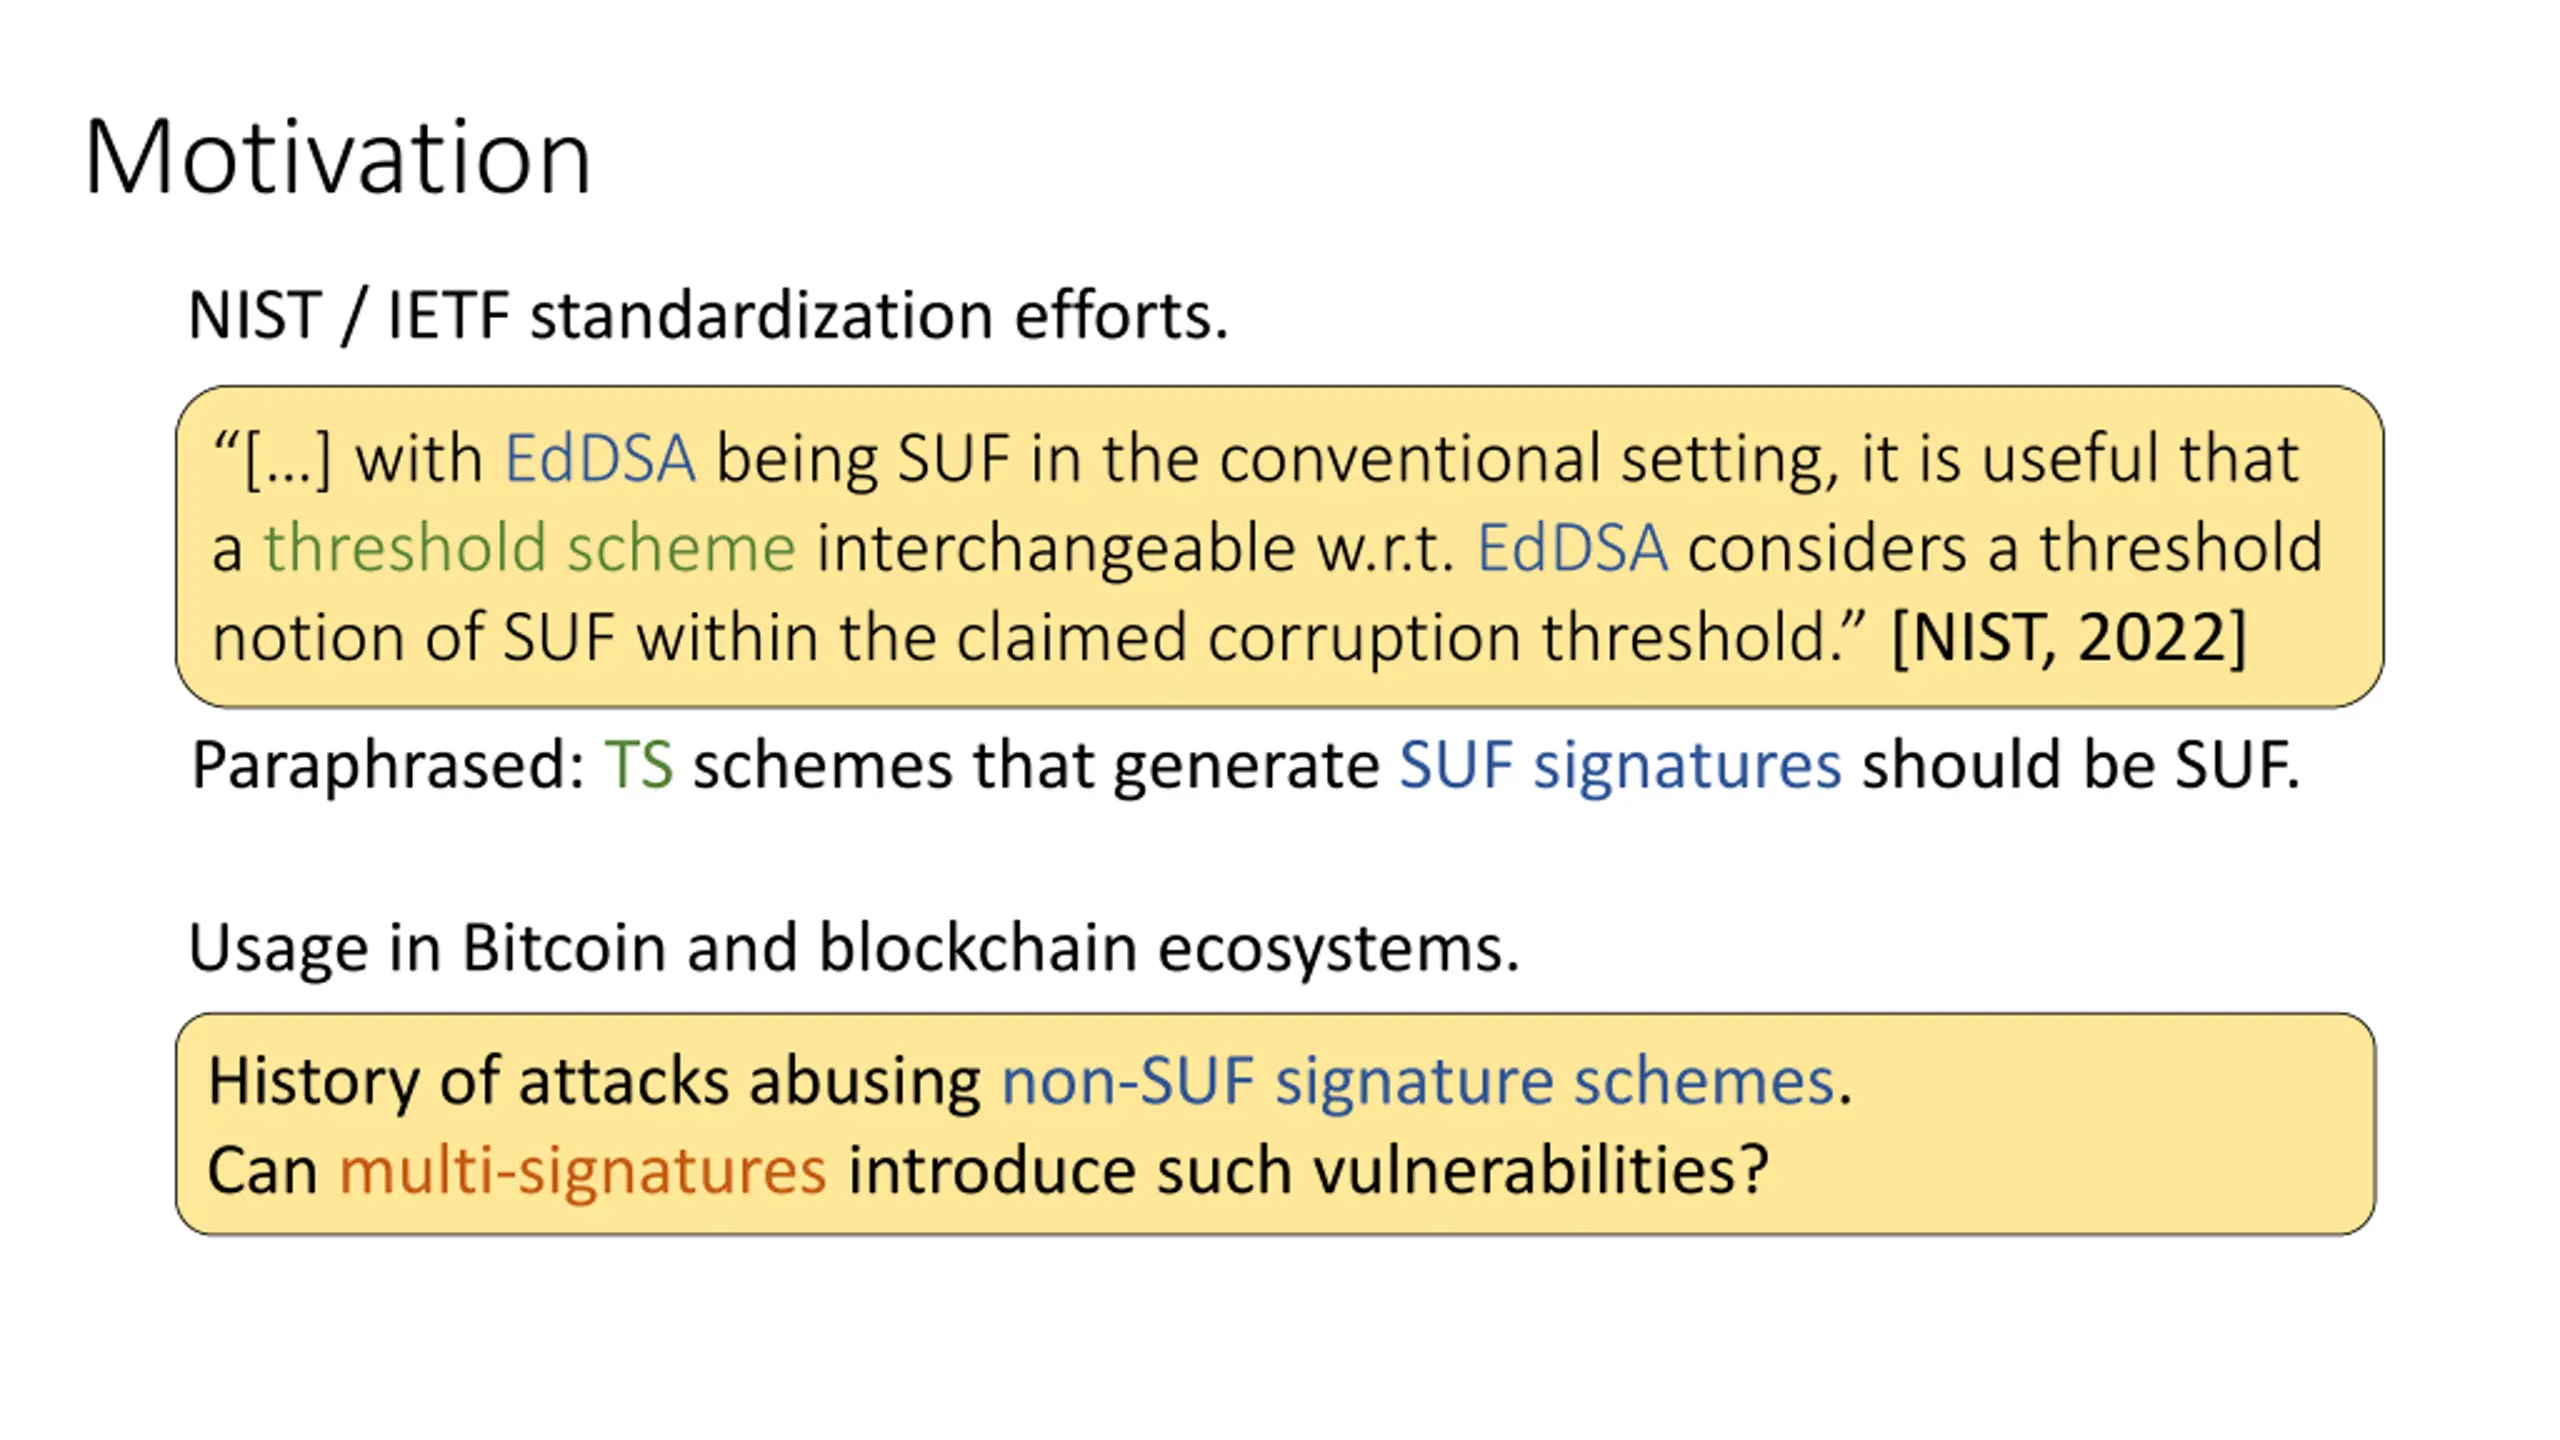Click the interchangeable w.r.t. text
Image resolution: width=2560 pixels, height=1440 pixels.
pos(1136,548)
